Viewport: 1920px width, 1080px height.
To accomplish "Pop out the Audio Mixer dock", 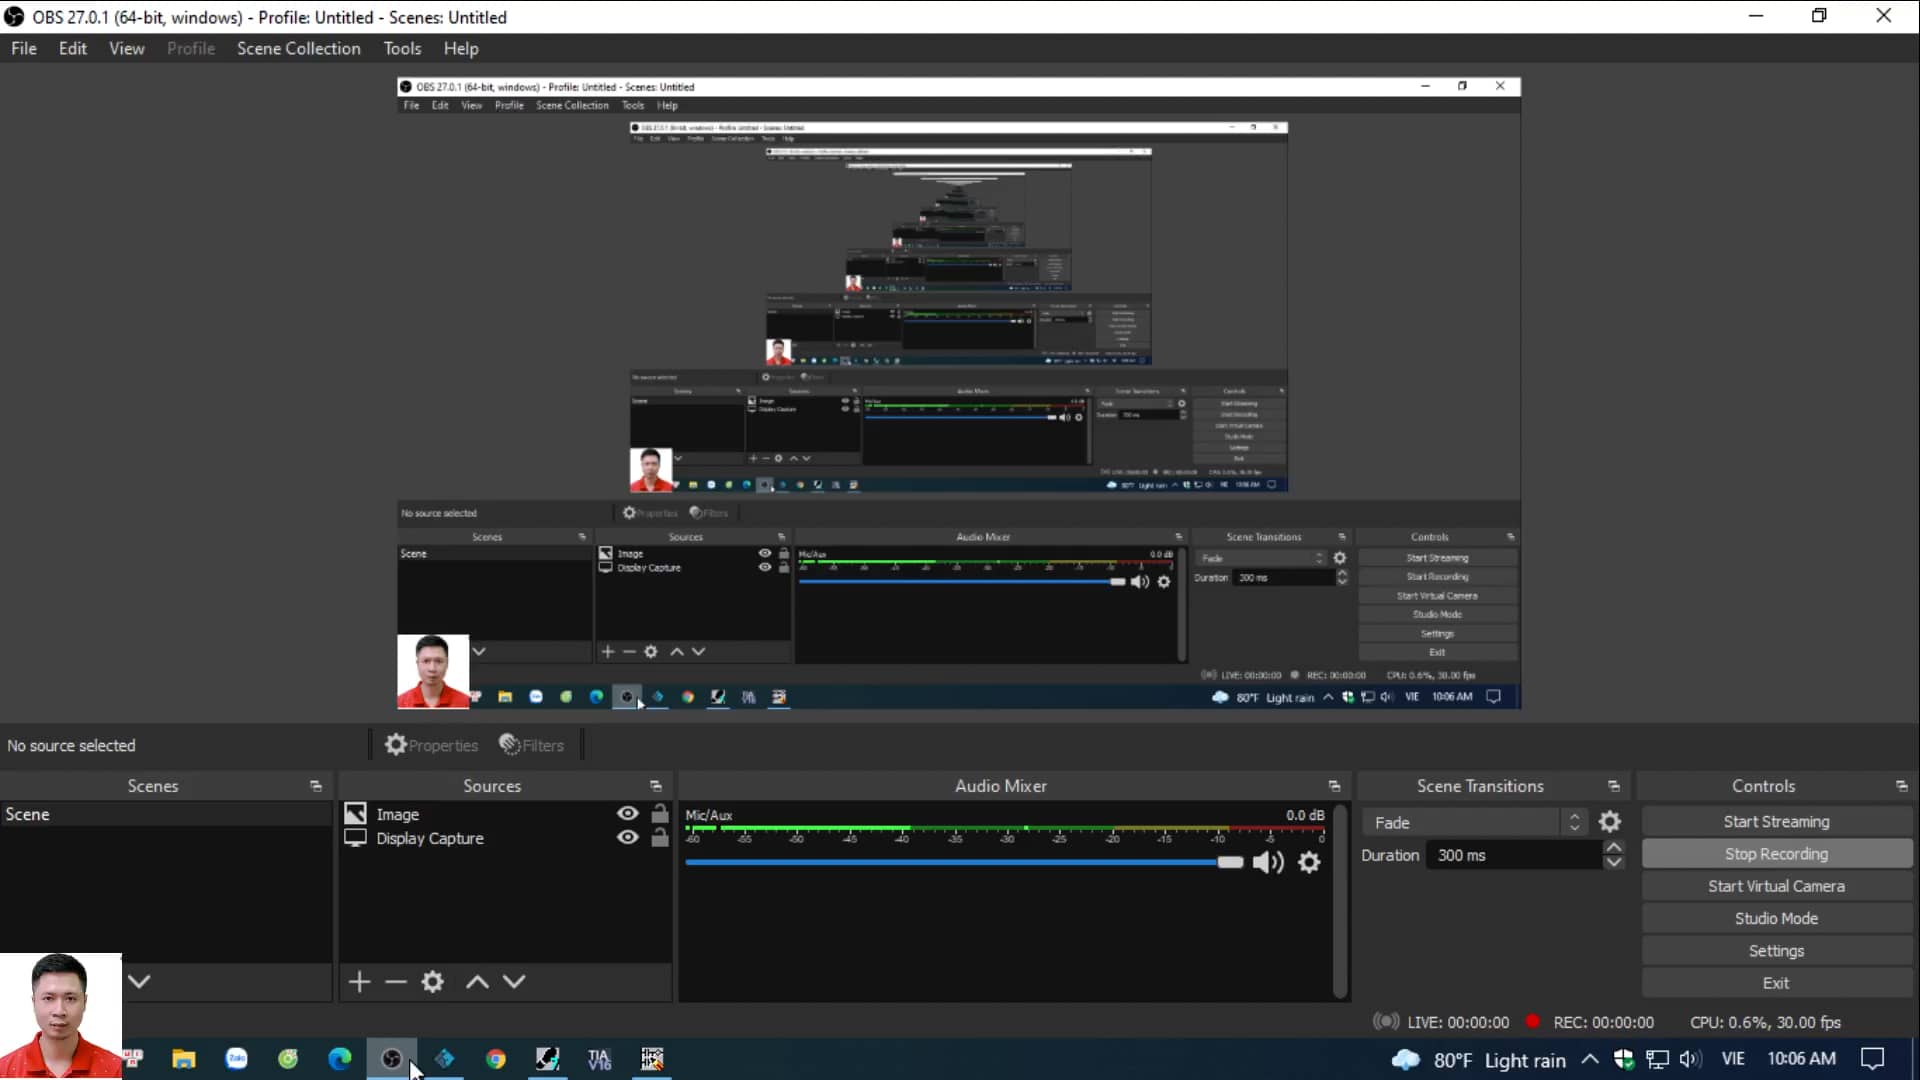I will tap(1334, 786).
